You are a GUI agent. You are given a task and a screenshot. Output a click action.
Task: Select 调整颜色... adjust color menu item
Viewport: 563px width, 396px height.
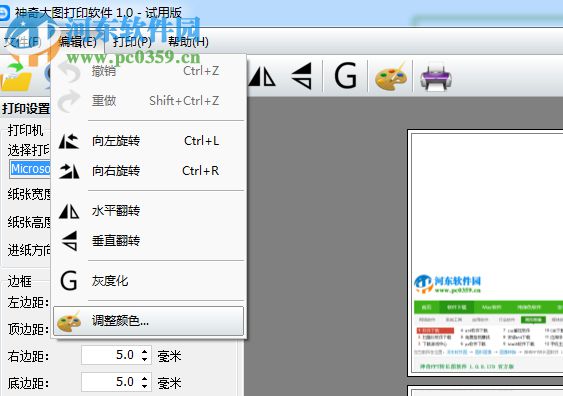(149, 321)
